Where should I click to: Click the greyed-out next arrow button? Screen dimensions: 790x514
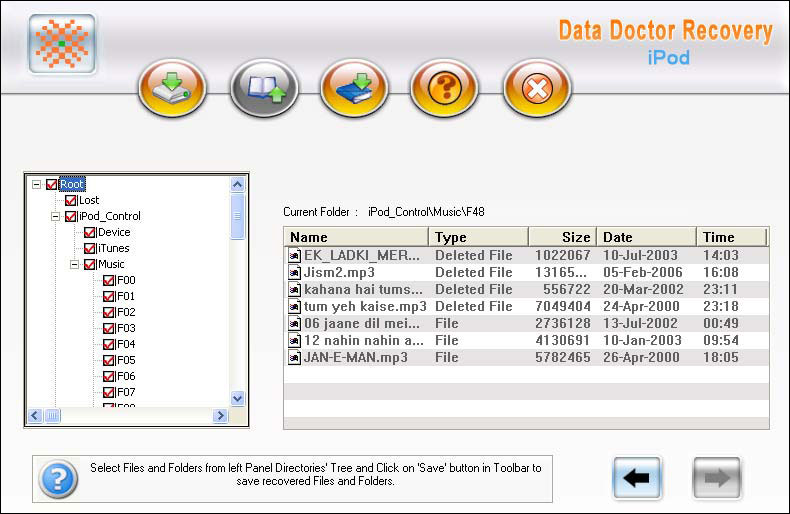(x=717, y=477)
